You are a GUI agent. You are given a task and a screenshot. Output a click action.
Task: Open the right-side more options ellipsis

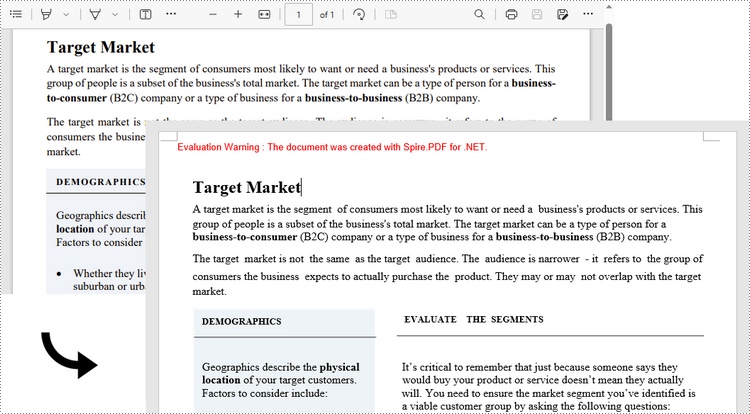click(588, 14)
